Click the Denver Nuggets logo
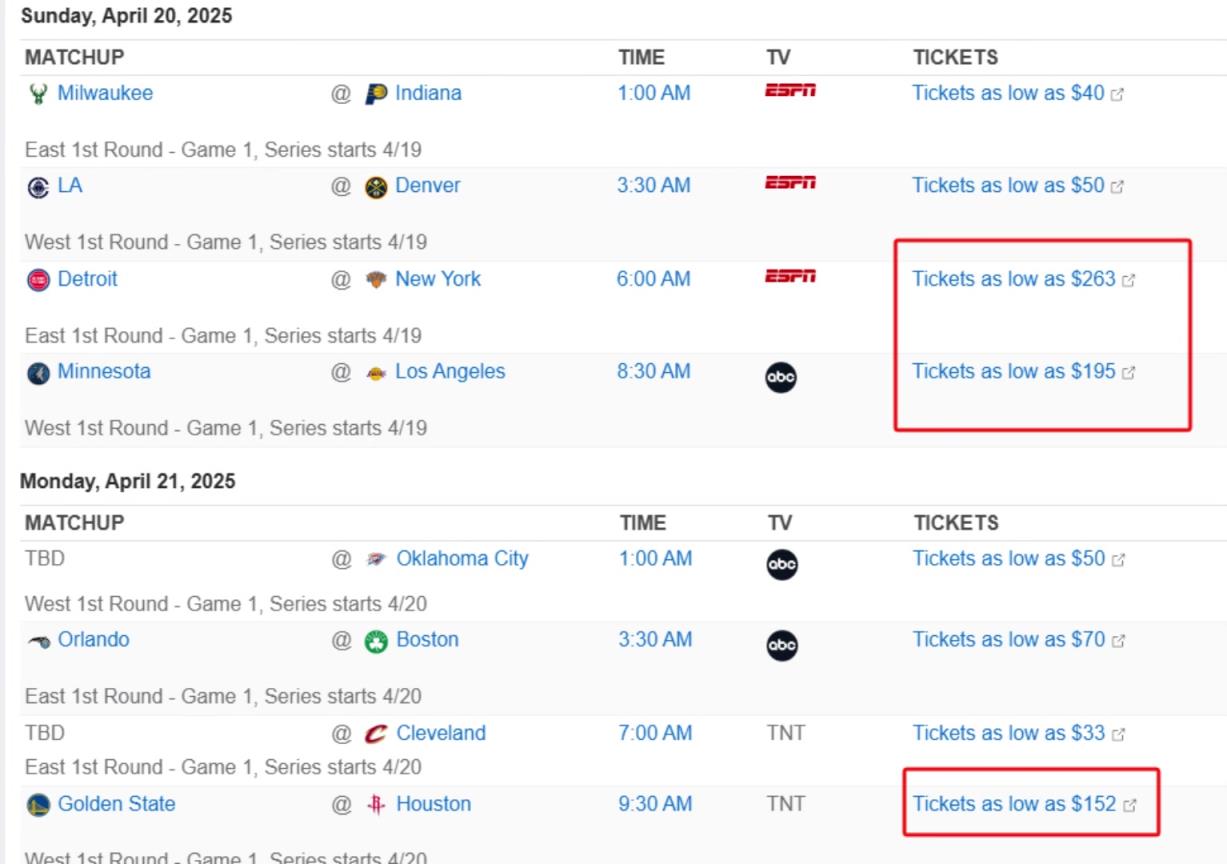The height and width of the screenshot is (864, 1227). (x=376, y=187)
